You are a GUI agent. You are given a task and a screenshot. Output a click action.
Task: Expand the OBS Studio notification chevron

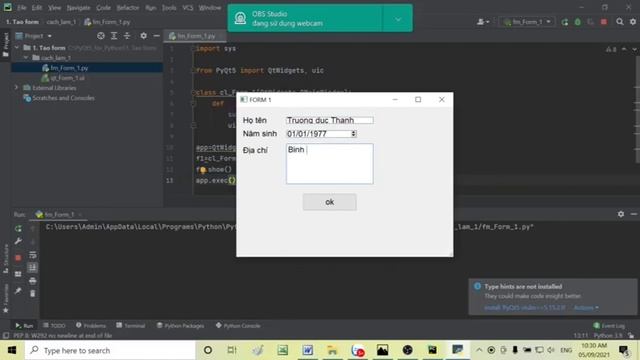click(398, 19)
